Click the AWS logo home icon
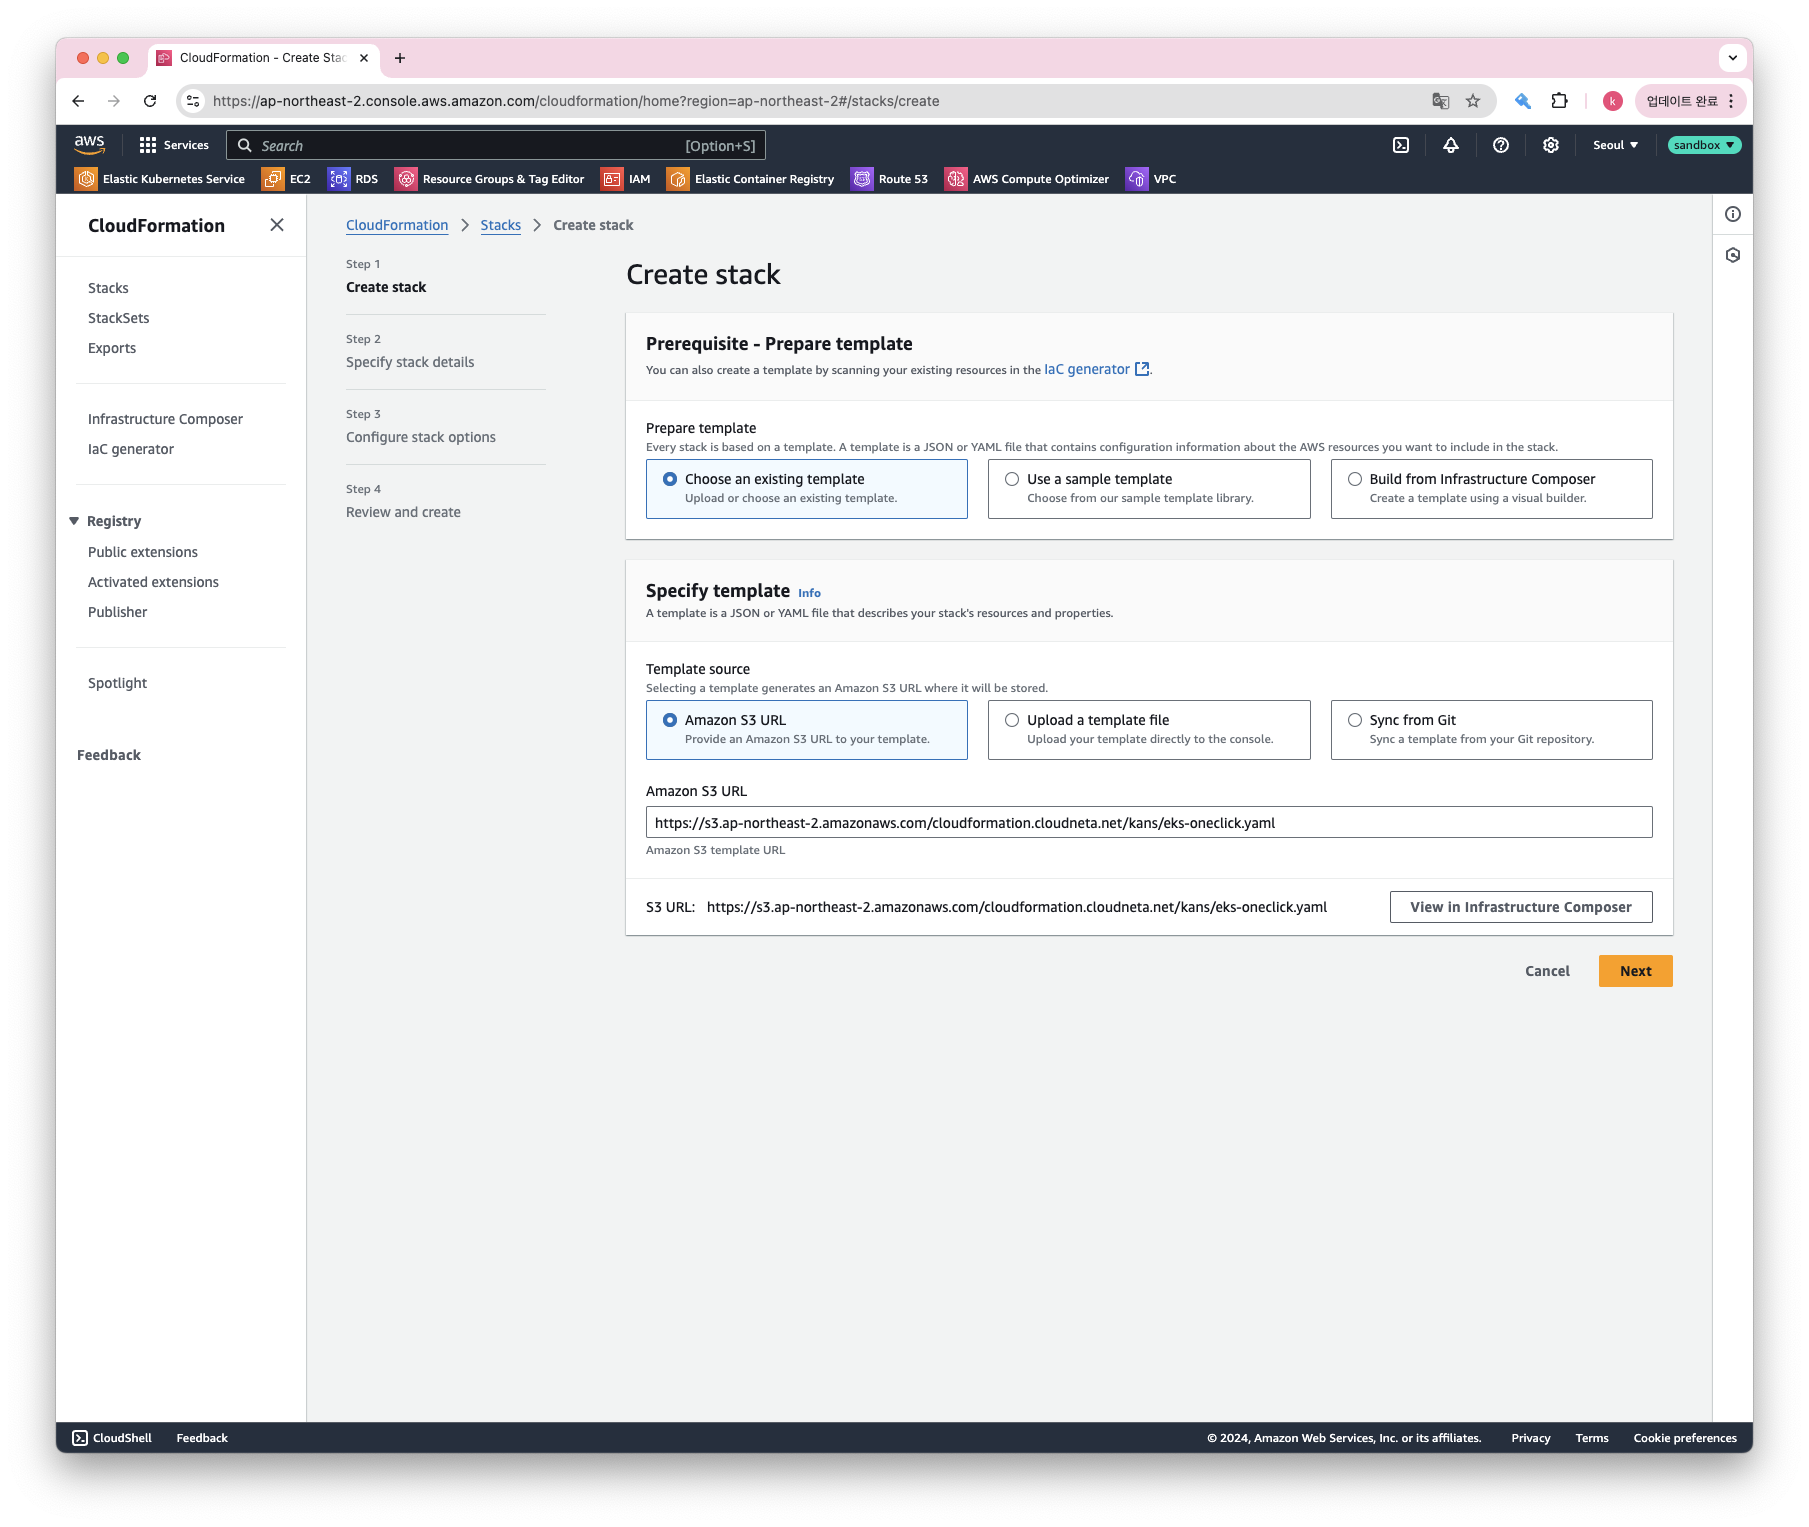Screen dimensions: 1809x1527 click(x=89, y=145)
